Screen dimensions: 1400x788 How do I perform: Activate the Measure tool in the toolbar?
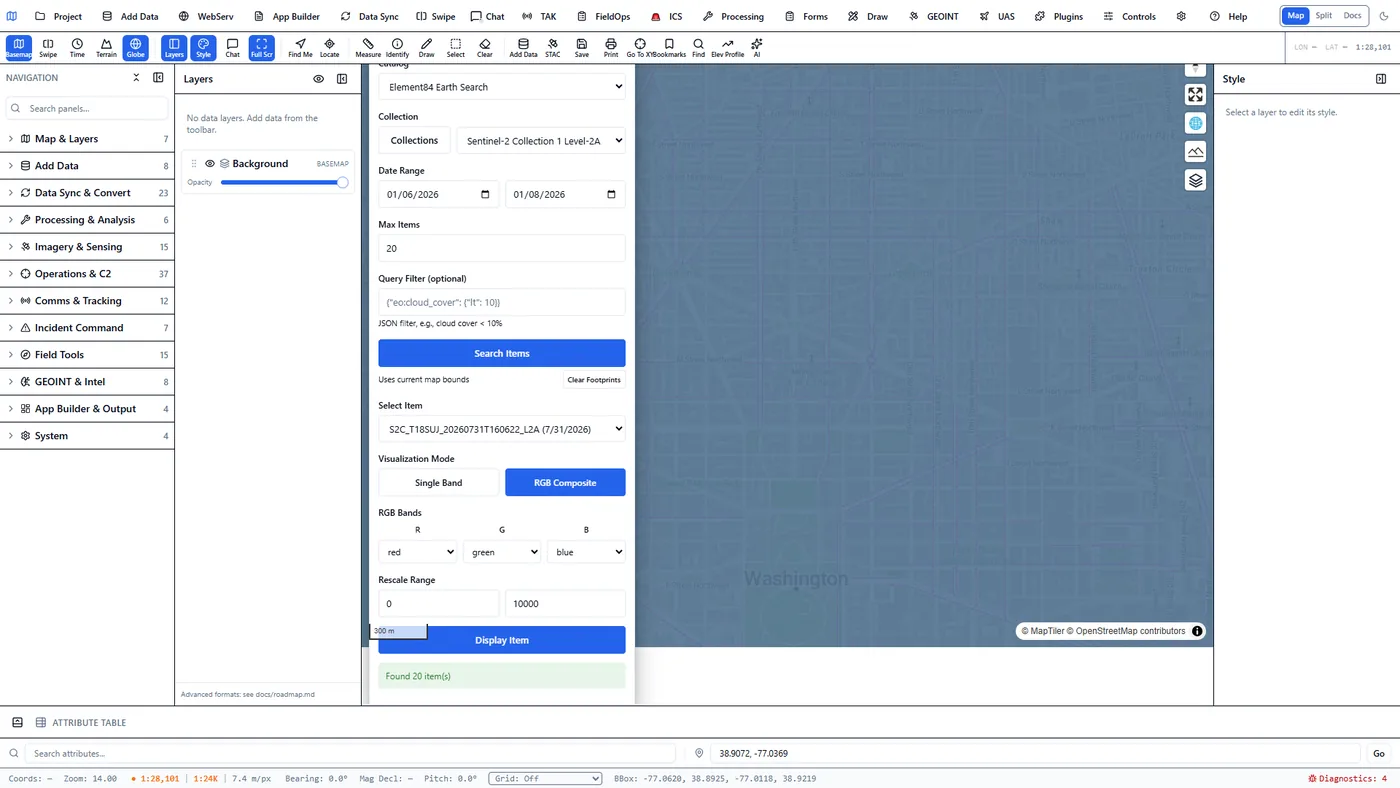pos(368,47)
